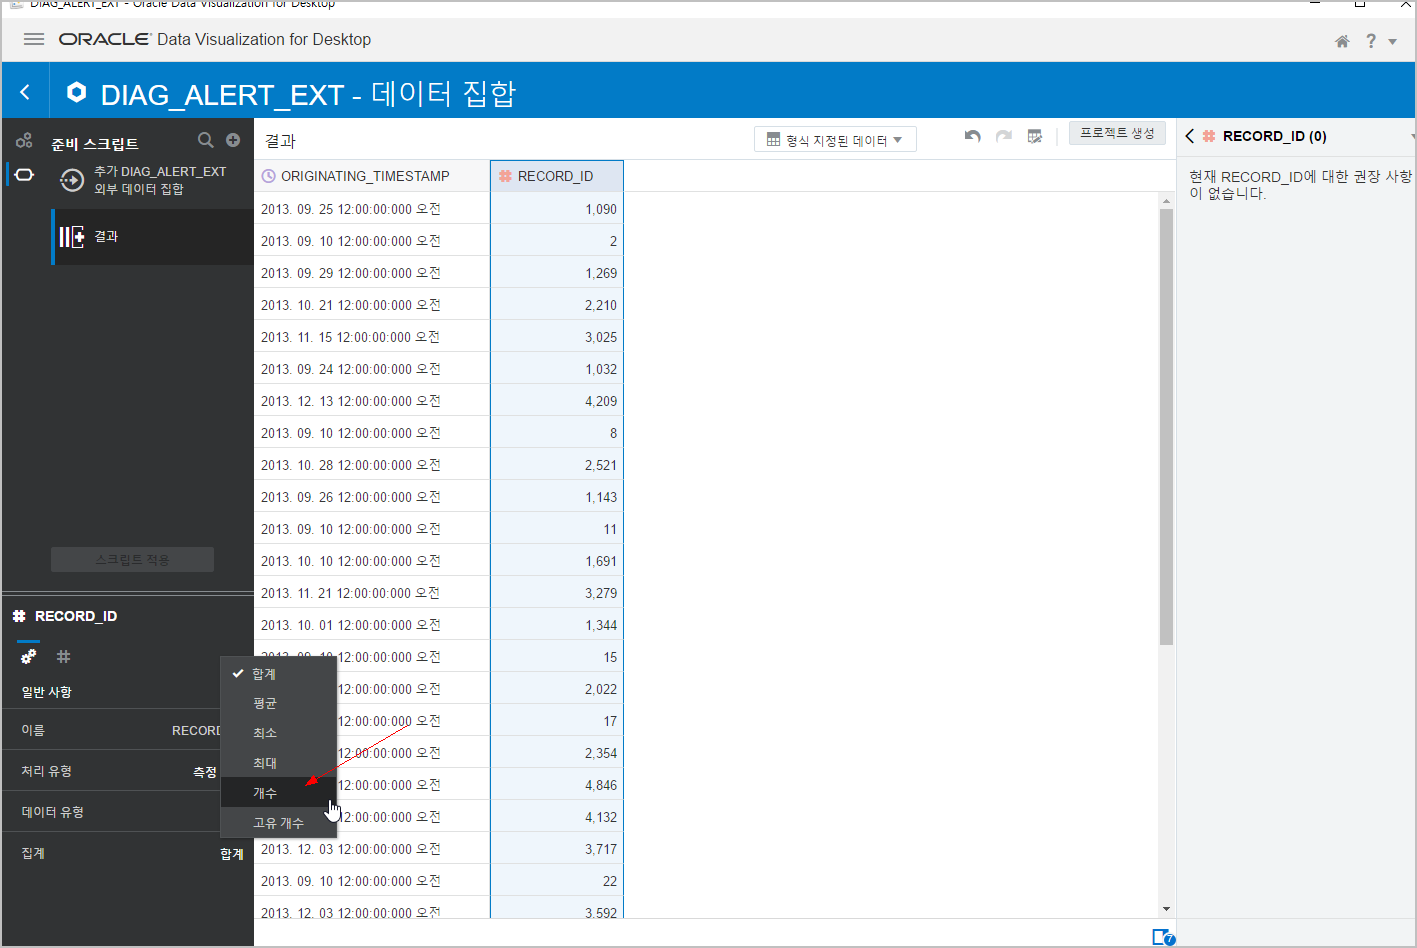Undo the last change
The image size is (1417, 948).
(x=972, y=136)
